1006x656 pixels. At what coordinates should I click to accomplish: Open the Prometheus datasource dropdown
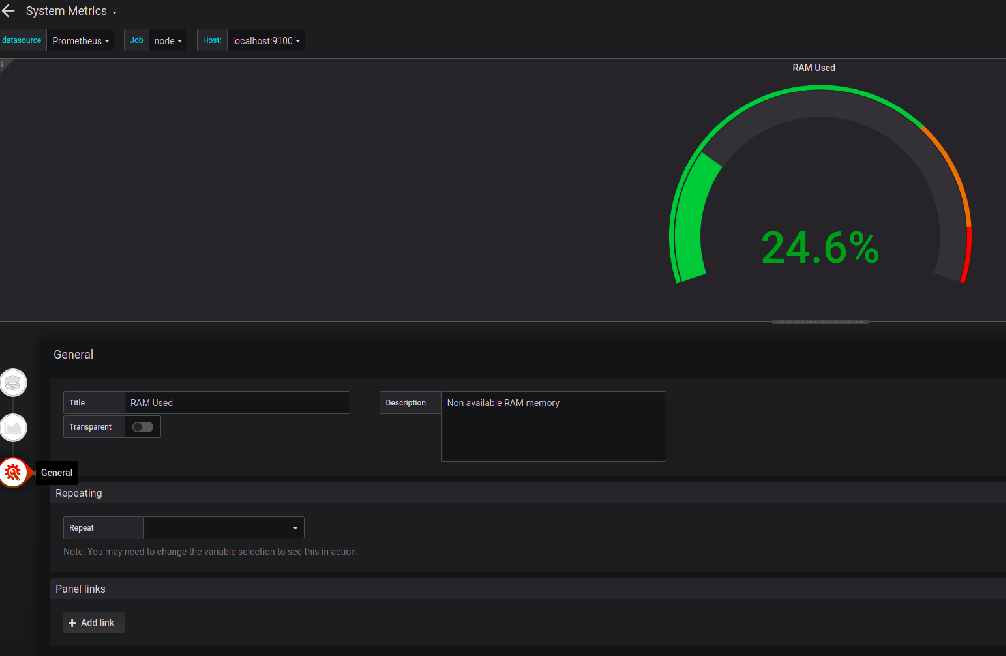tap(80, 40)
